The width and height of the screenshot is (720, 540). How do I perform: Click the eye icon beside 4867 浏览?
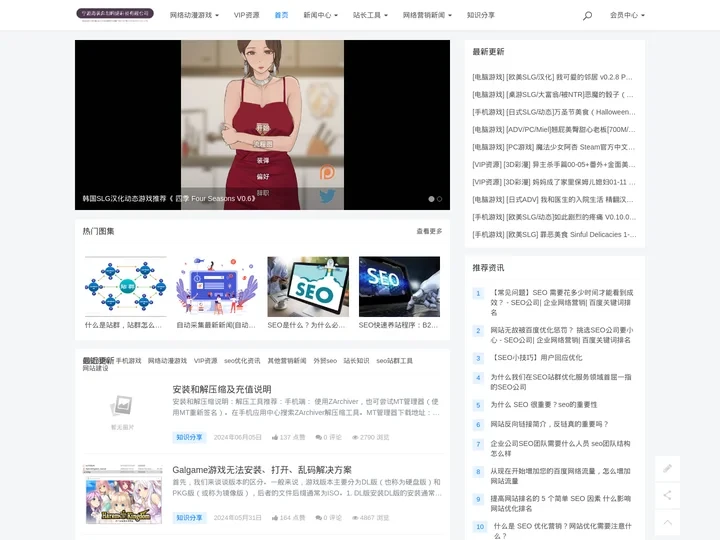(x=355, y=518)
